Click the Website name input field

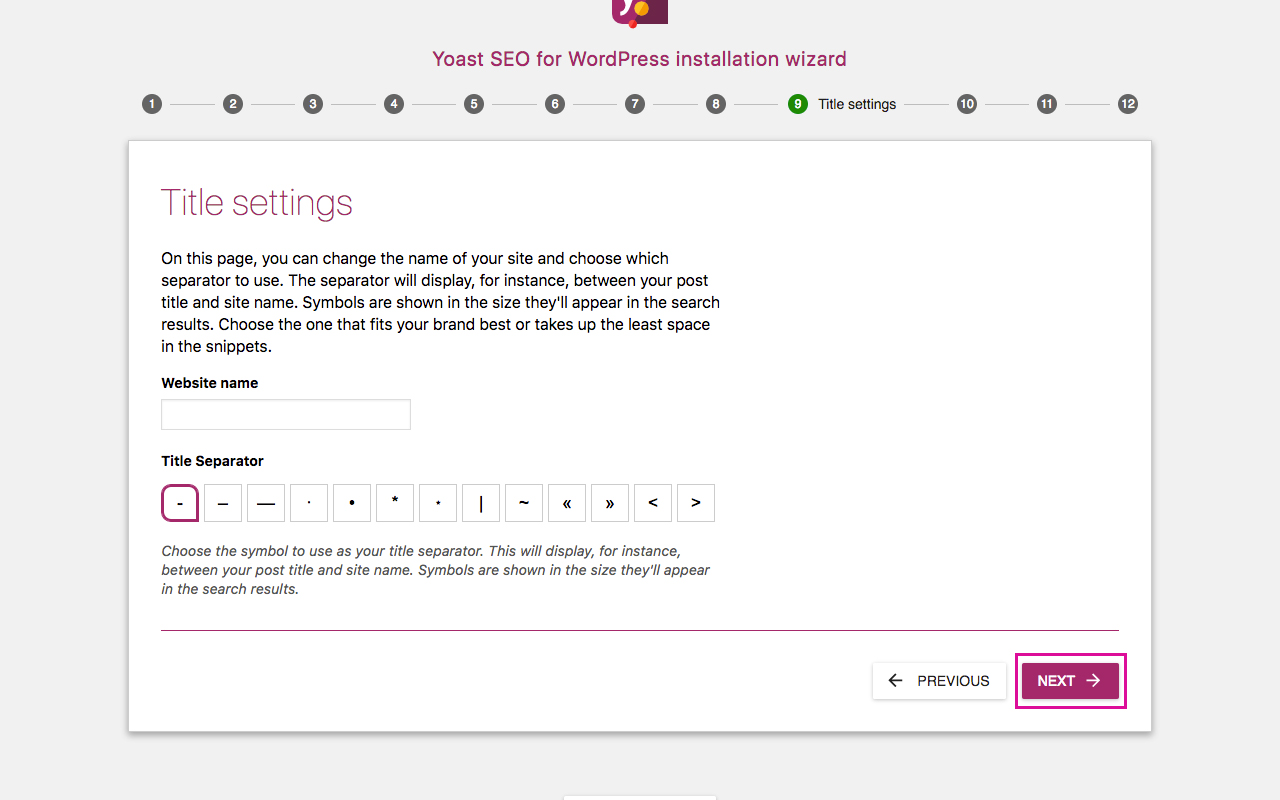(286, 415)
